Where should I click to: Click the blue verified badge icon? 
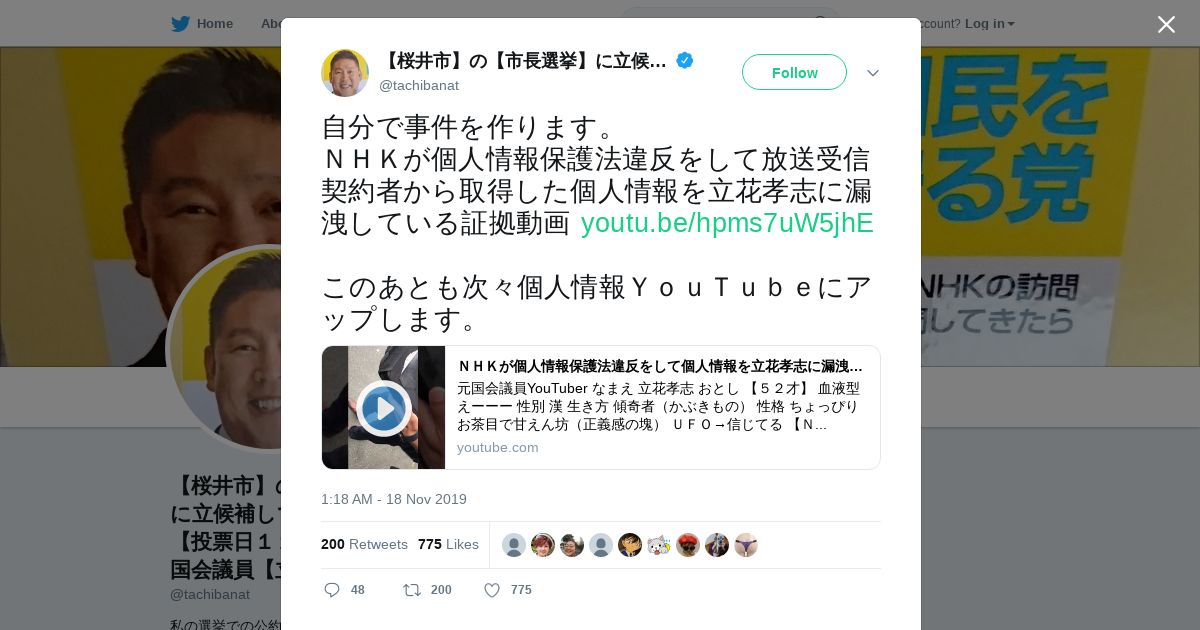(x=685, y=61)
